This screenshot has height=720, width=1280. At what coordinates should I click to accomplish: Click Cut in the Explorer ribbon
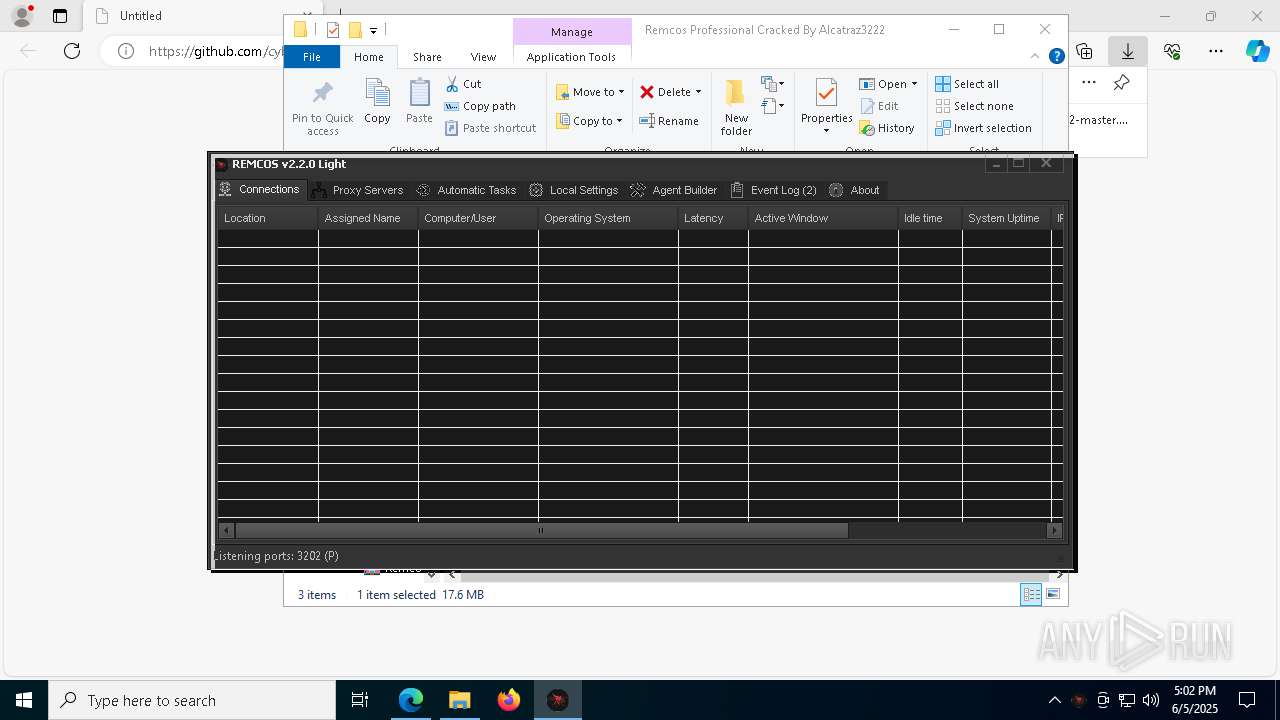pos(463,84)
